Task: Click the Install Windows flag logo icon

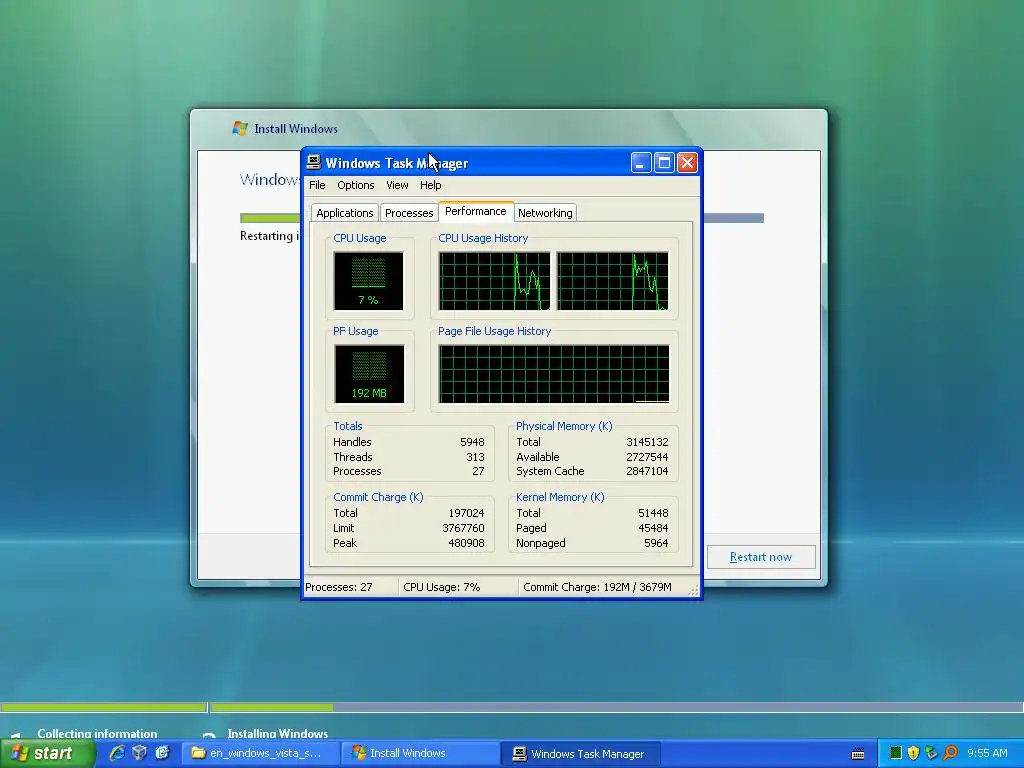Action: 240,128
